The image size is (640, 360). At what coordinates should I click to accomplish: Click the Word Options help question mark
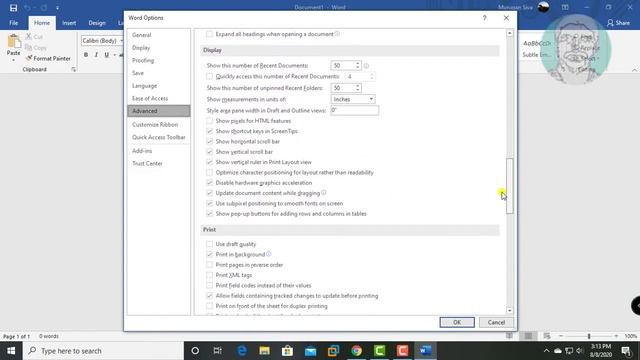pos(484,18)
